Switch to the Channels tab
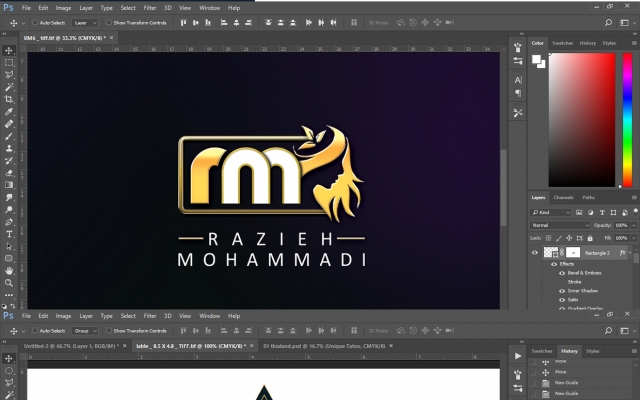 tap(563, 198)
